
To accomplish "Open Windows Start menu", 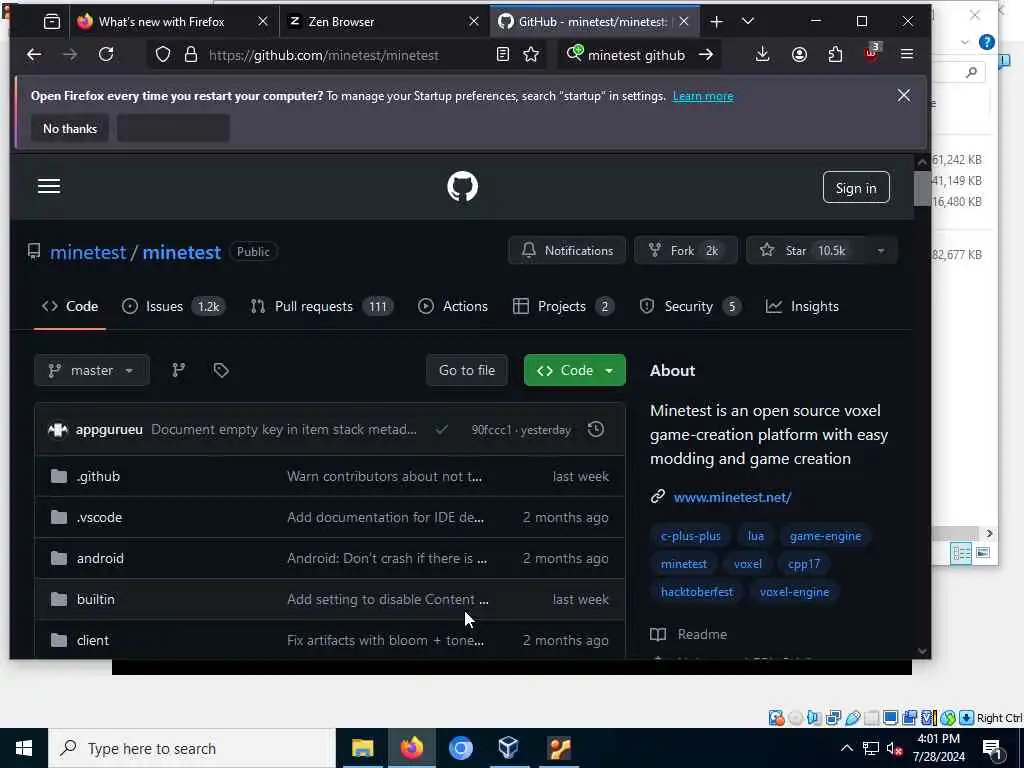I will coord(24,748).
